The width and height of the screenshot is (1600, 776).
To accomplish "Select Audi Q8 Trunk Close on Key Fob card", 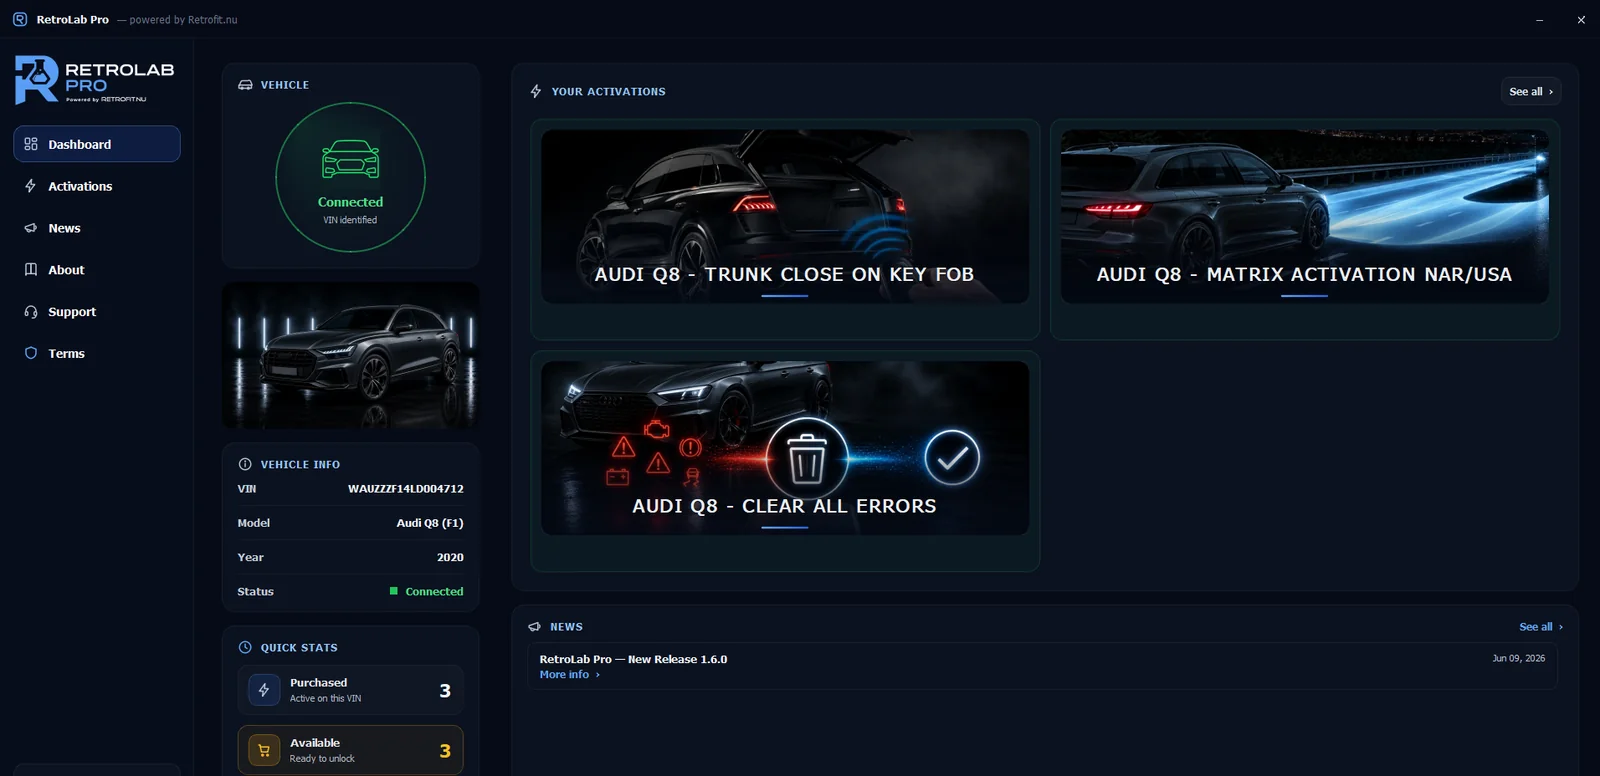I will coord(785,230).
